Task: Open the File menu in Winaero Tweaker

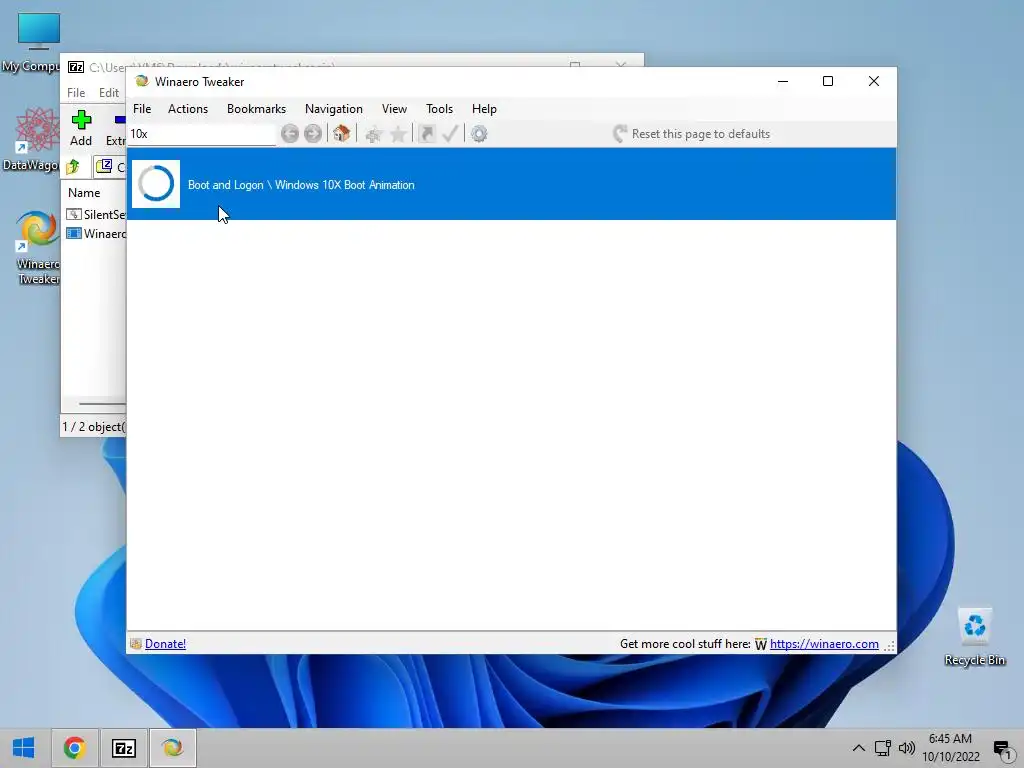Action: [x=142, y=109]
